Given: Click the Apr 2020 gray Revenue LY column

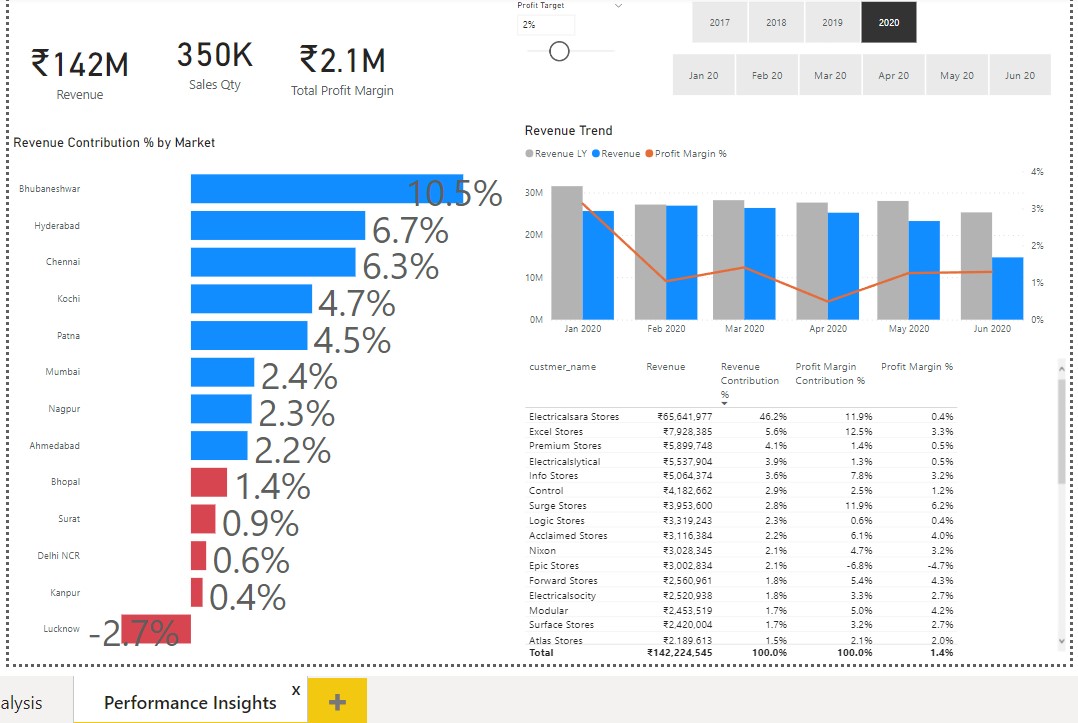Looking at the screenshot, I should pos(812,260).
